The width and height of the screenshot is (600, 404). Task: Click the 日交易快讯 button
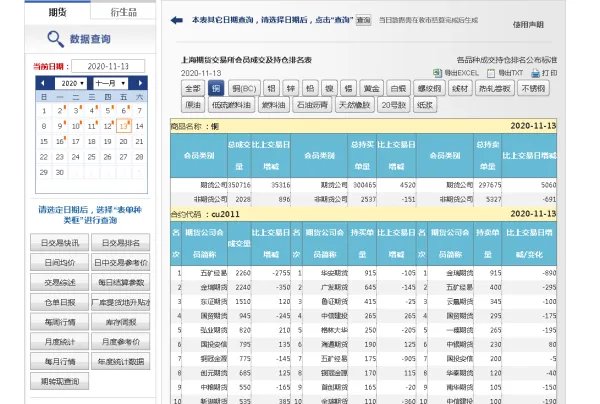[x=60, y=243]
